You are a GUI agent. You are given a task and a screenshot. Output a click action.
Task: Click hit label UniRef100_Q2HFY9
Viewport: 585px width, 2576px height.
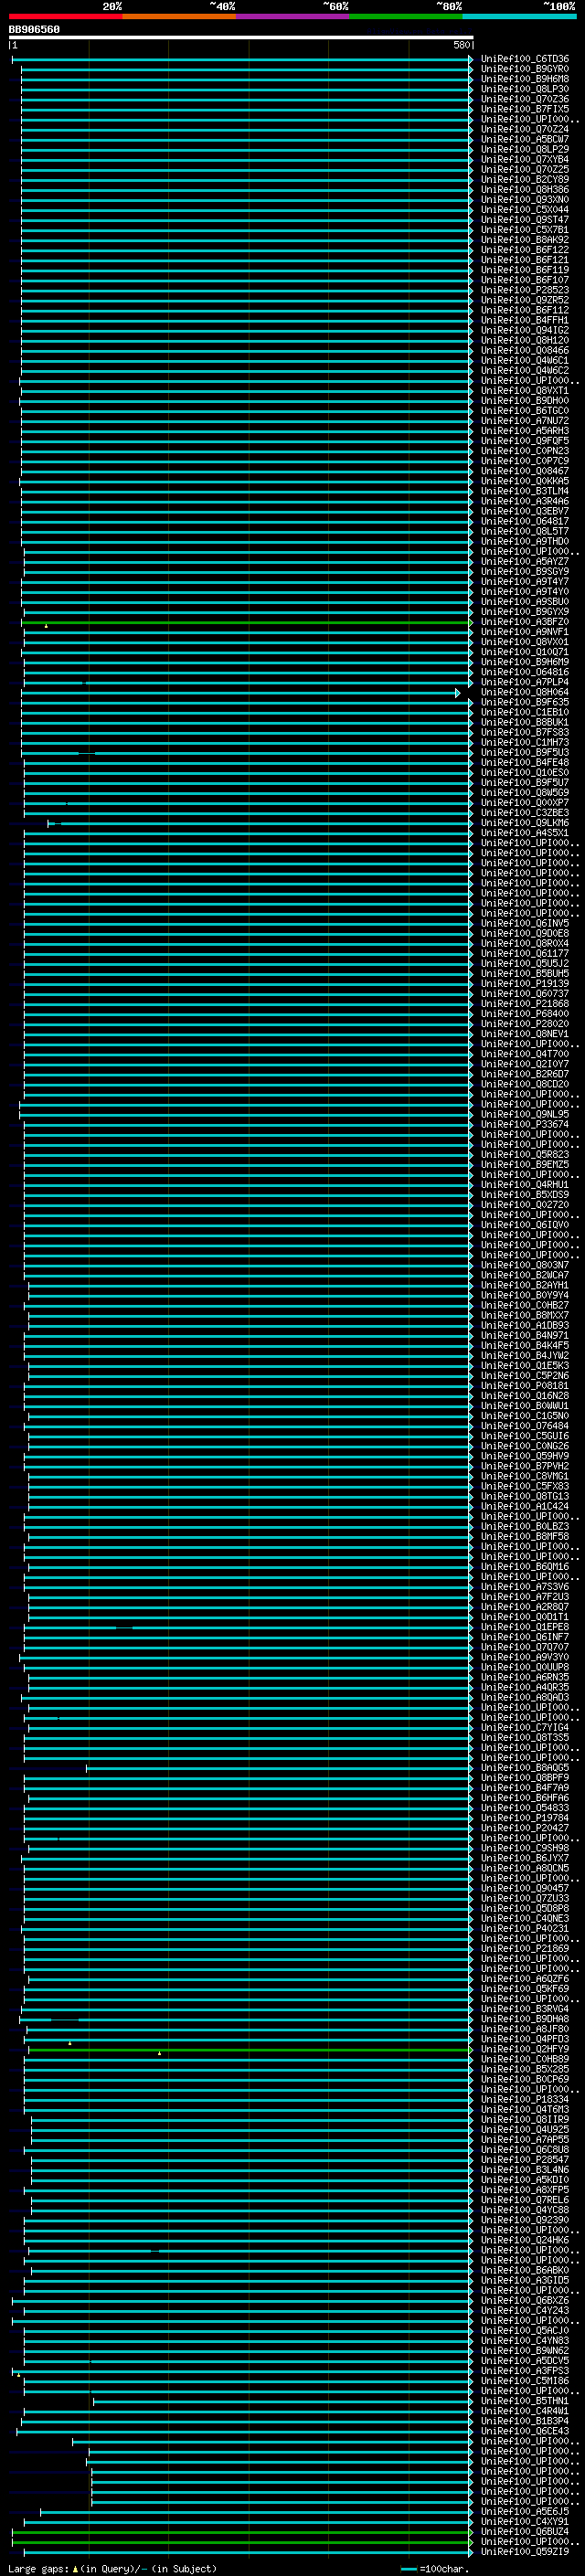click(x=524, y=2049)
